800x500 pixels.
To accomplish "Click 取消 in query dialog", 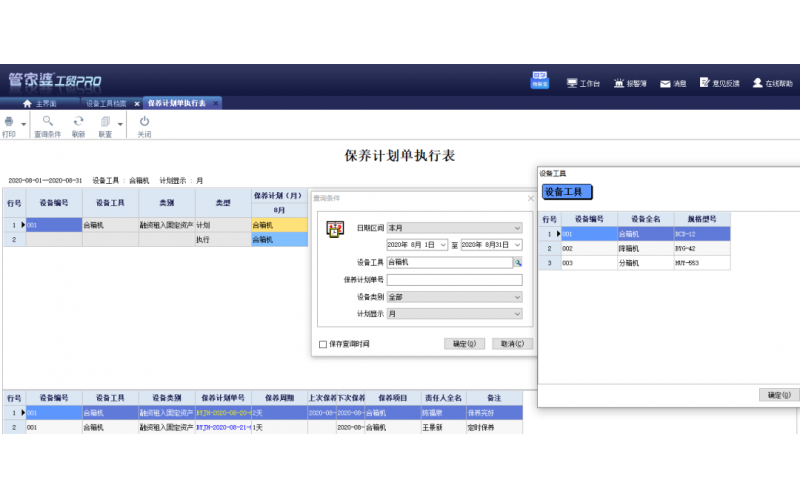I will [512, 344].
